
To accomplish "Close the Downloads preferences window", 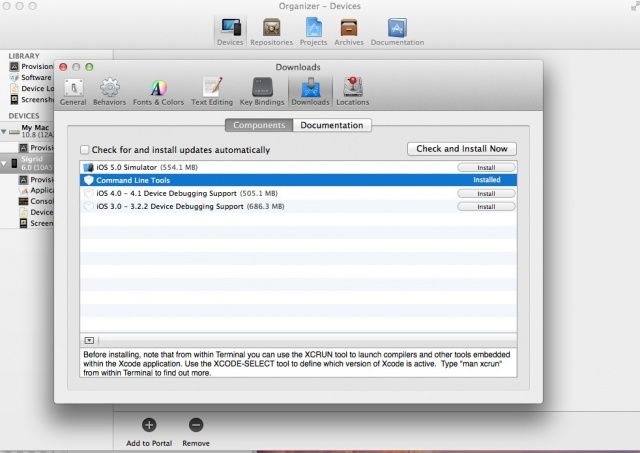I will 63,67.
